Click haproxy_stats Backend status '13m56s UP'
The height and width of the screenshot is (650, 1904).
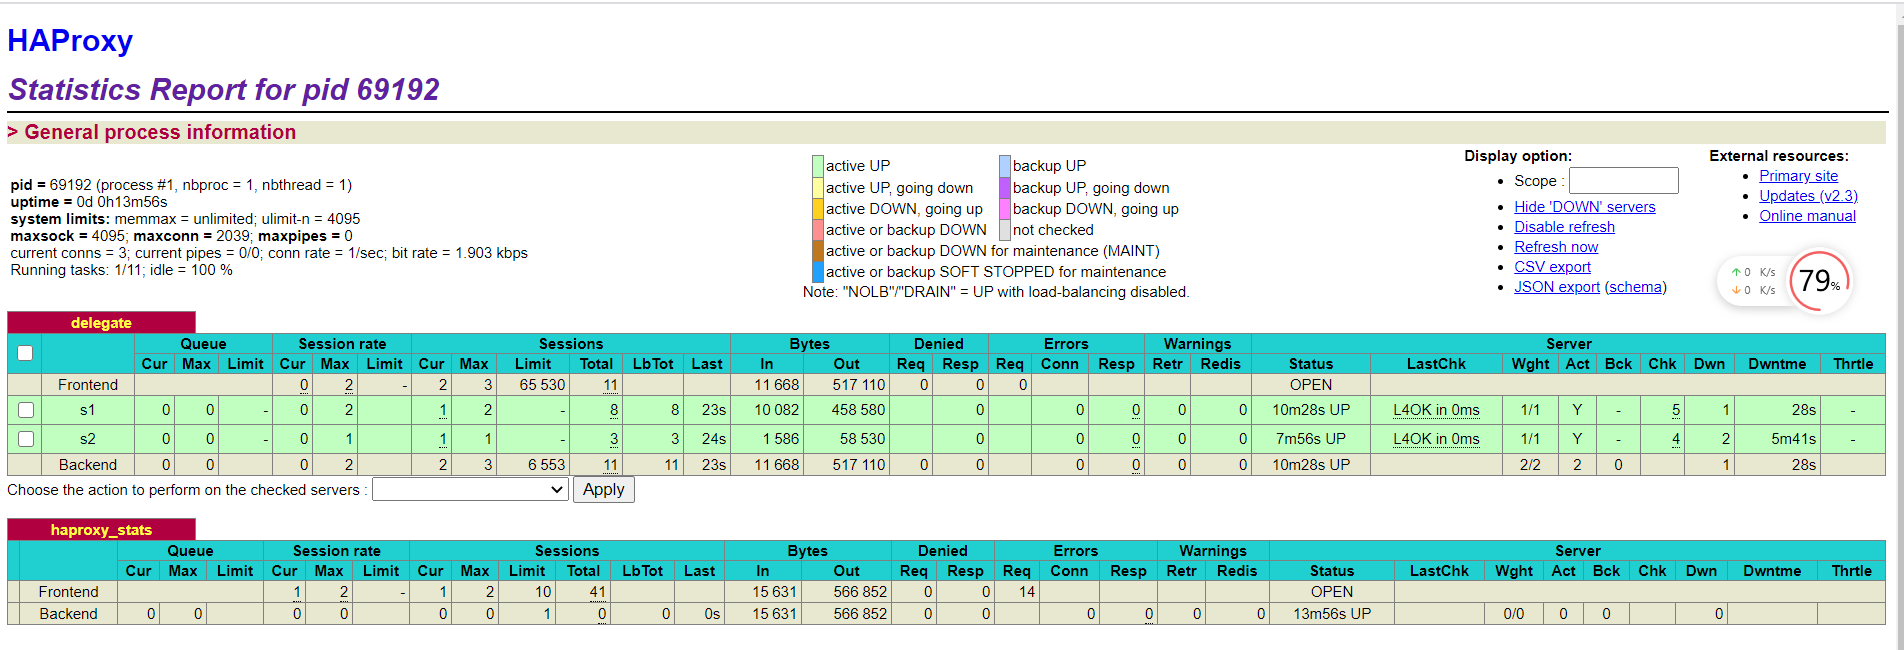[1331, 614]
